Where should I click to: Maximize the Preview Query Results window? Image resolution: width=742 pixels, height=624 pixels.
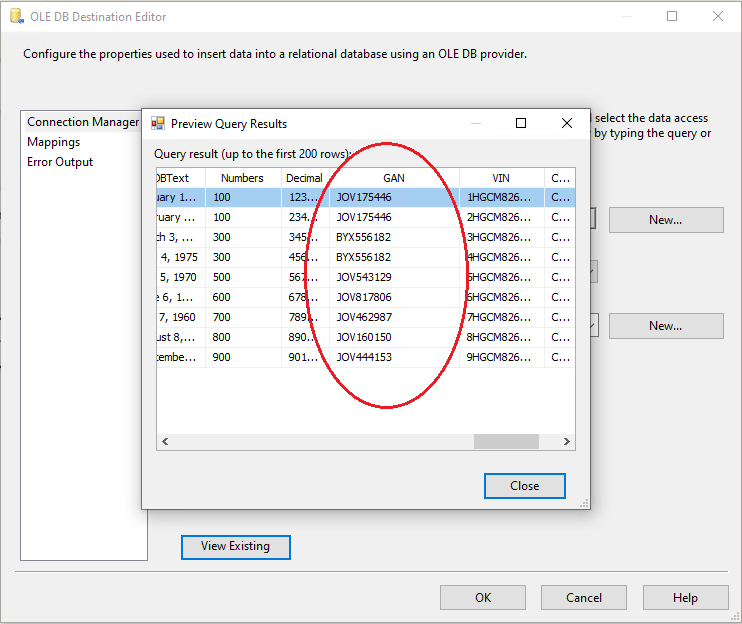pos(521,123)
